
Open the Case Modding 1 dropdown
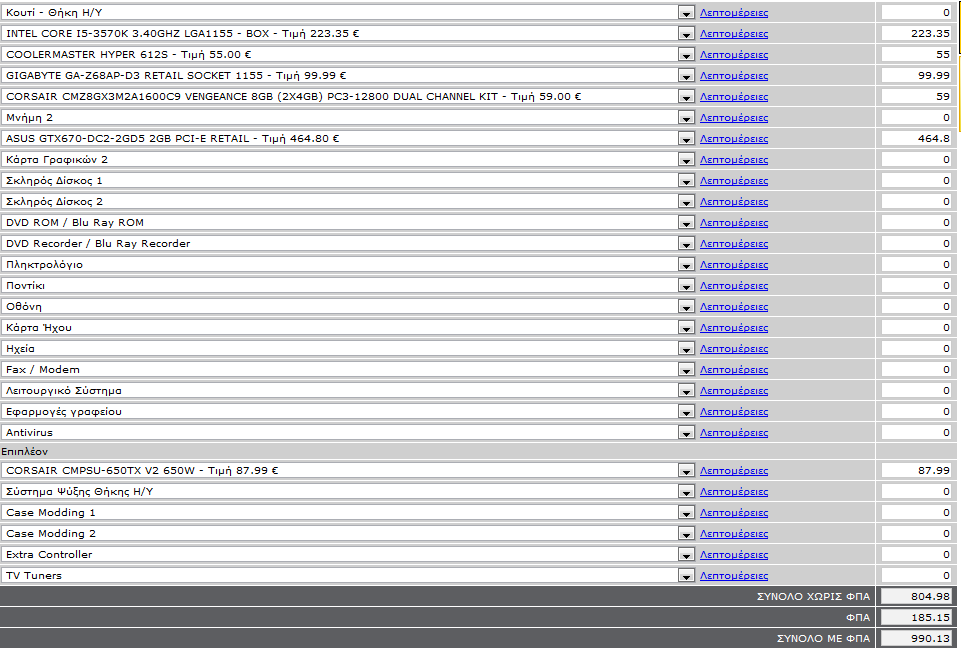348,512
